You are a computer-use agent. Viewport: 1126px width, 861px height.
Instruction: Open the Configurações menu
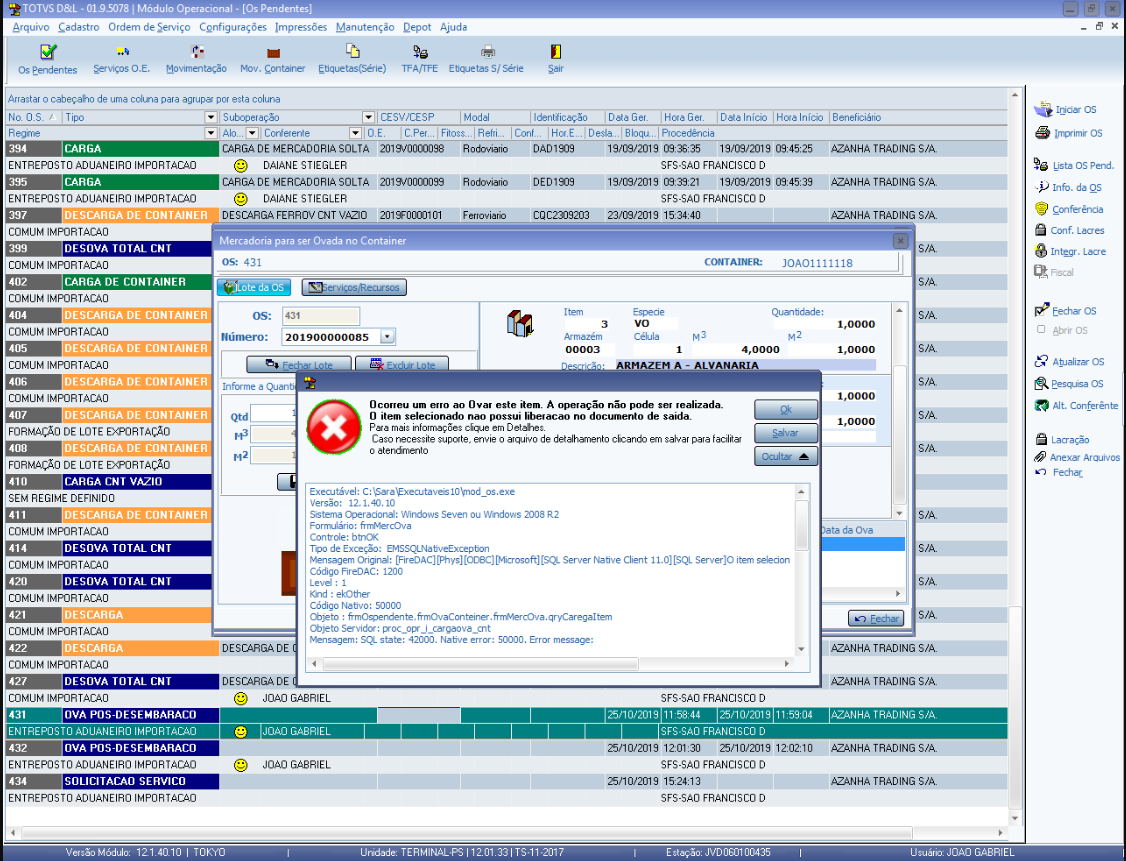coord(233,27)
